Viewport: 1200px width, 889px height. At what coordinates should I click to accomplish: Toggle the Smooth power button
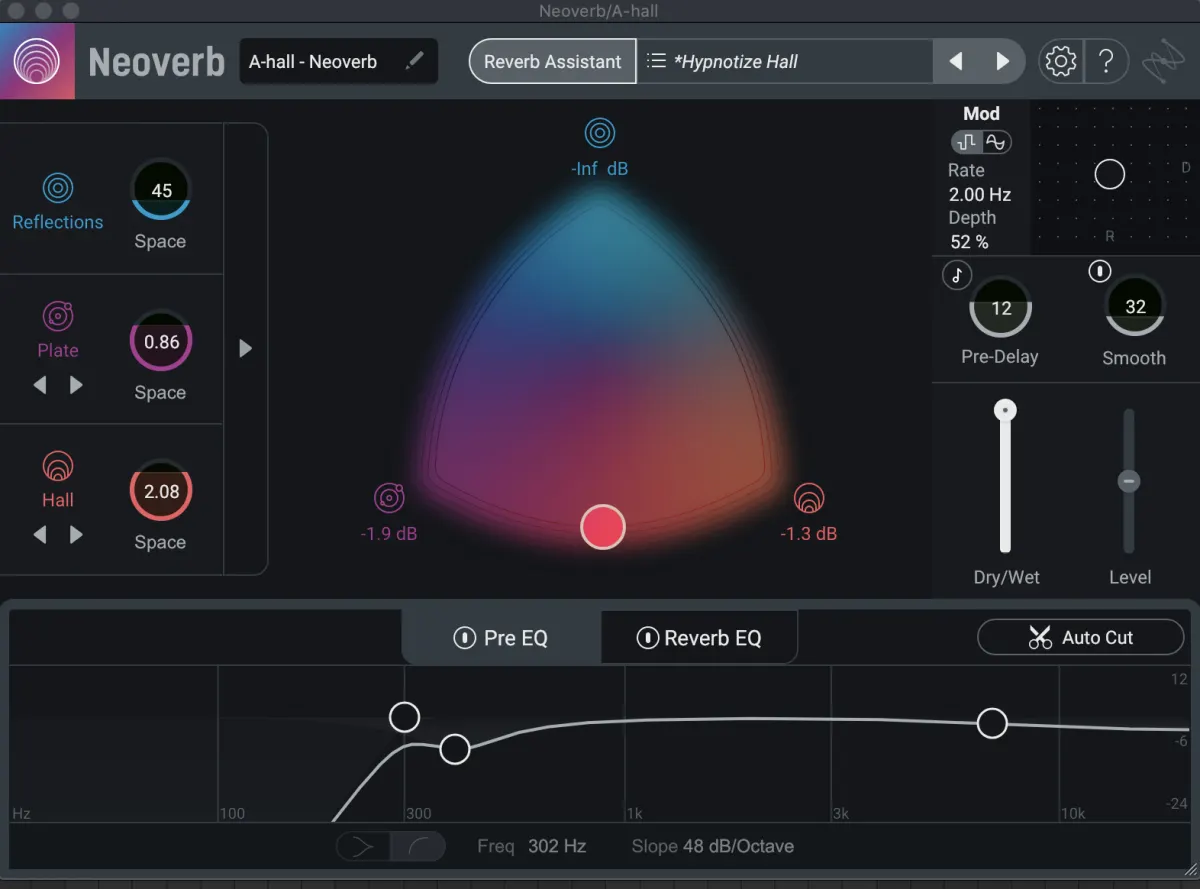tap(1100, 271)
